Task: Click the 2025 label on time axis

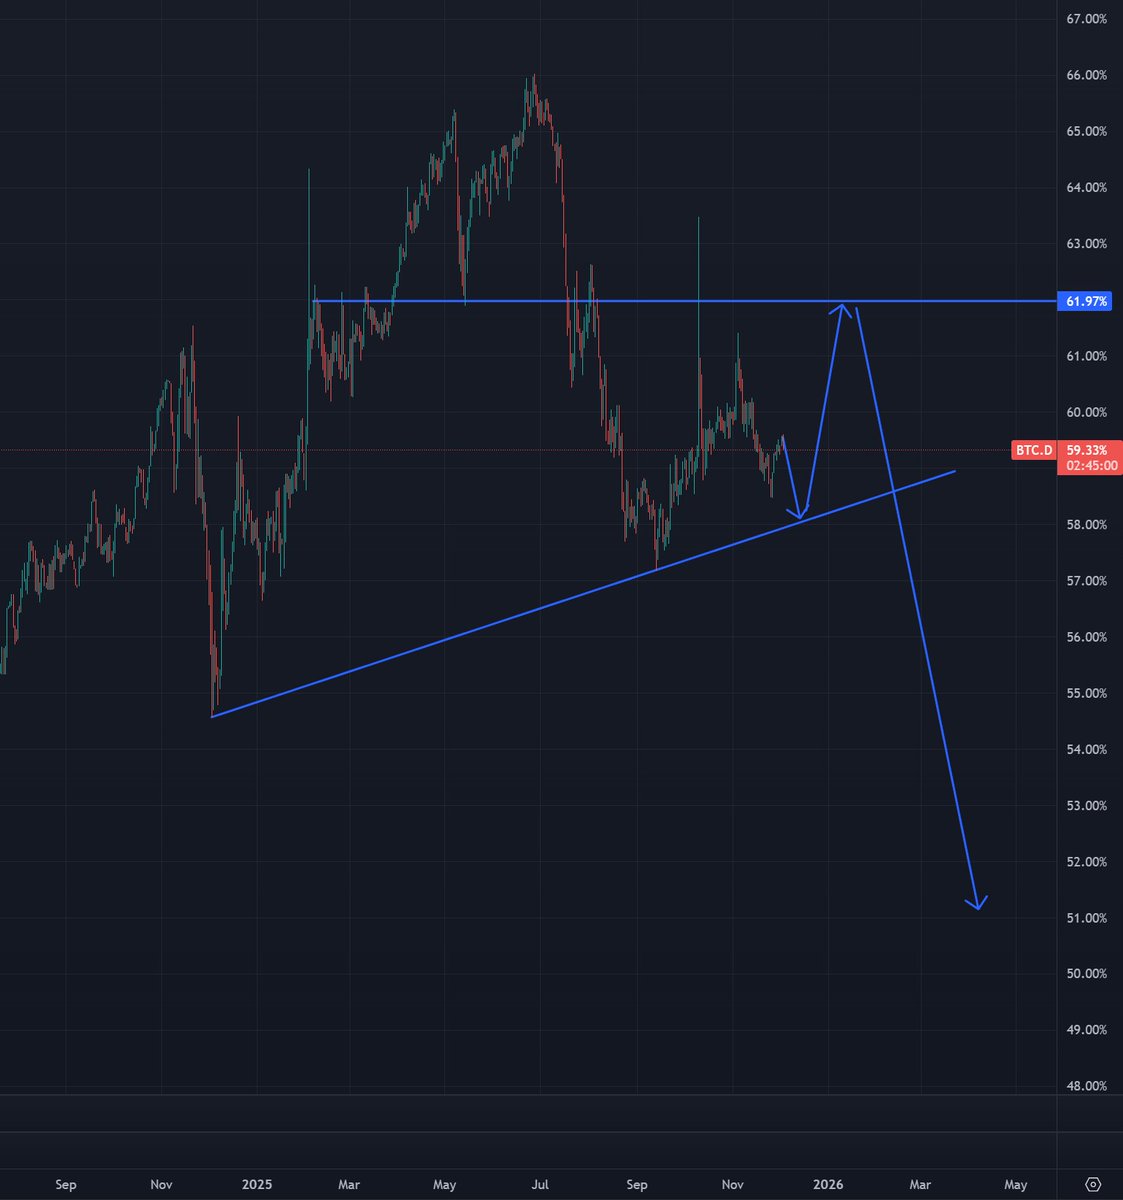Action: click(x=257, y=1185)
